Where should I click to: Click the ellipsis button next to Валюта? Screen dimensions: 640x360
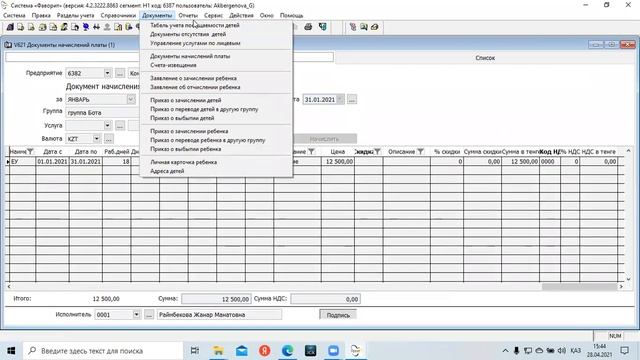109,139
